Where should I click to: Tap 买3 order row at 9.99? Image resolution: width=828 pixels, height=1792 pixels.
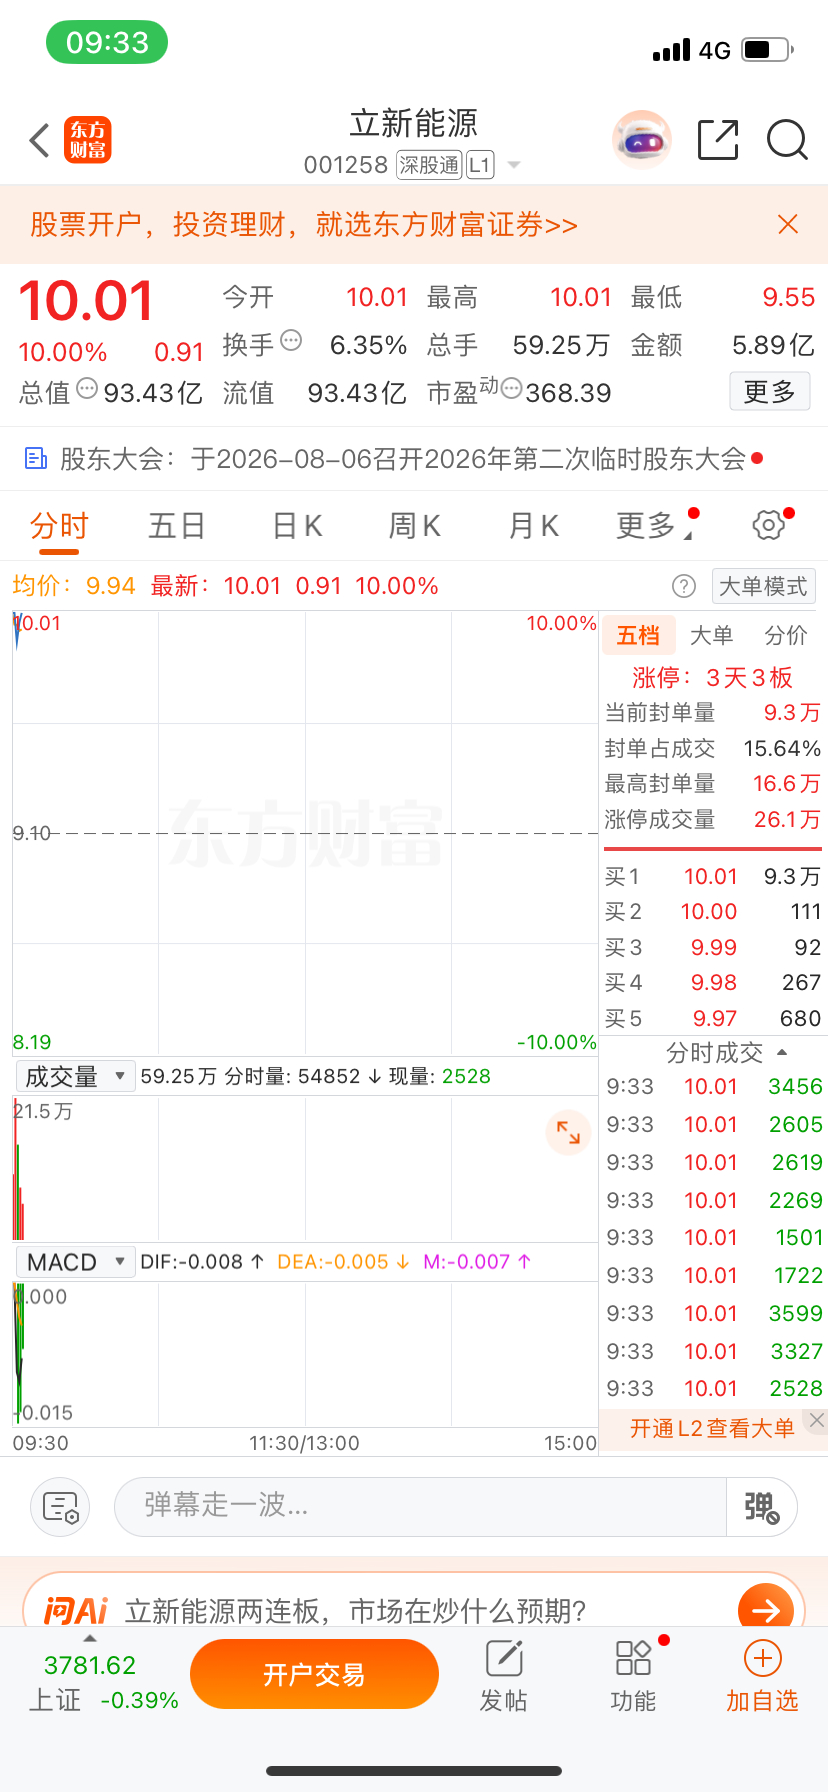(x=712, y=948)
